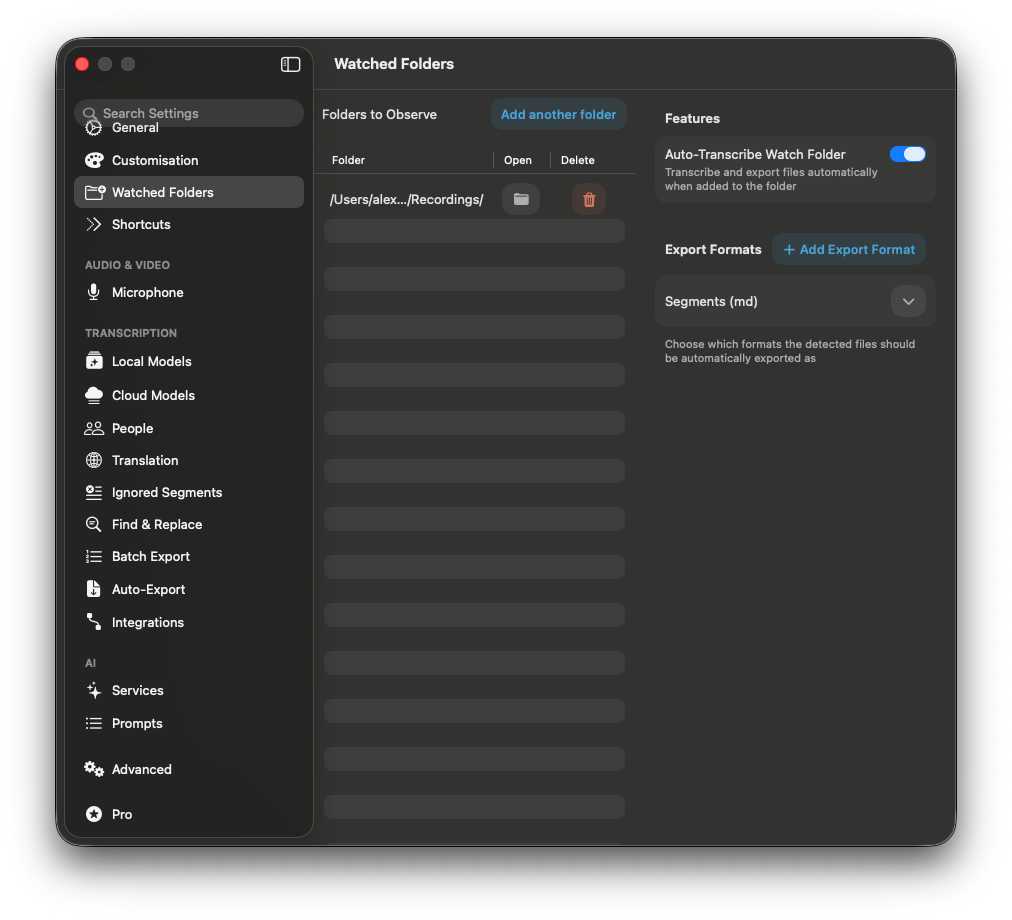Viewport: 1012px width, 920px height.
Task: Expand the Segments (md) format chevron
Action: [908, 301]
